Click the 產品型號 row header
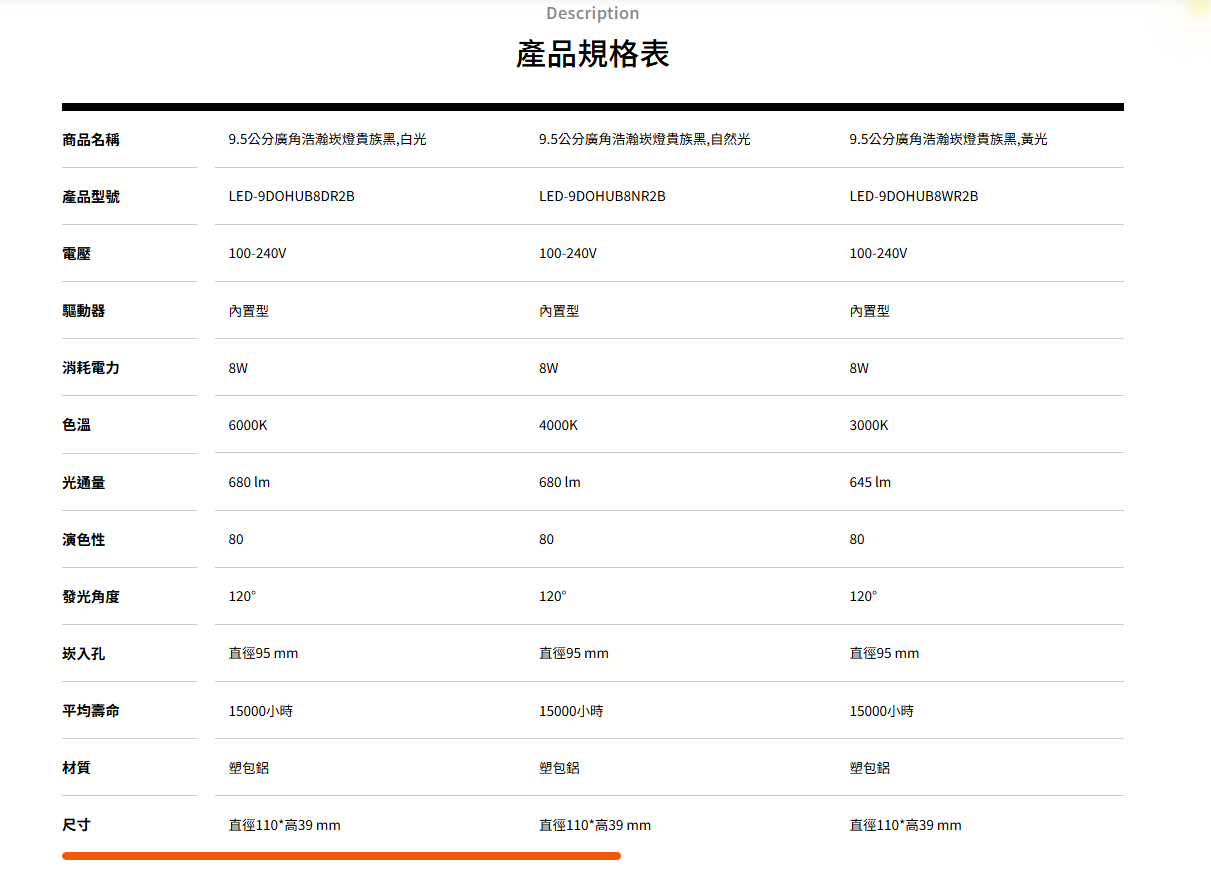The image size is (1211, 869). click(x=90, y=196)
